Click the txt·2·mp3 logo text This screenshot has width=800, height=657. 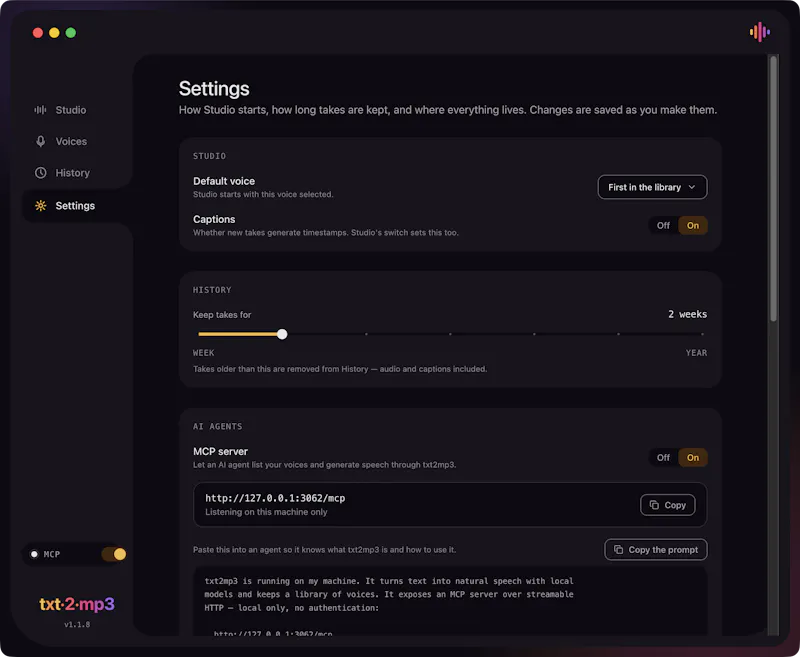77,604
